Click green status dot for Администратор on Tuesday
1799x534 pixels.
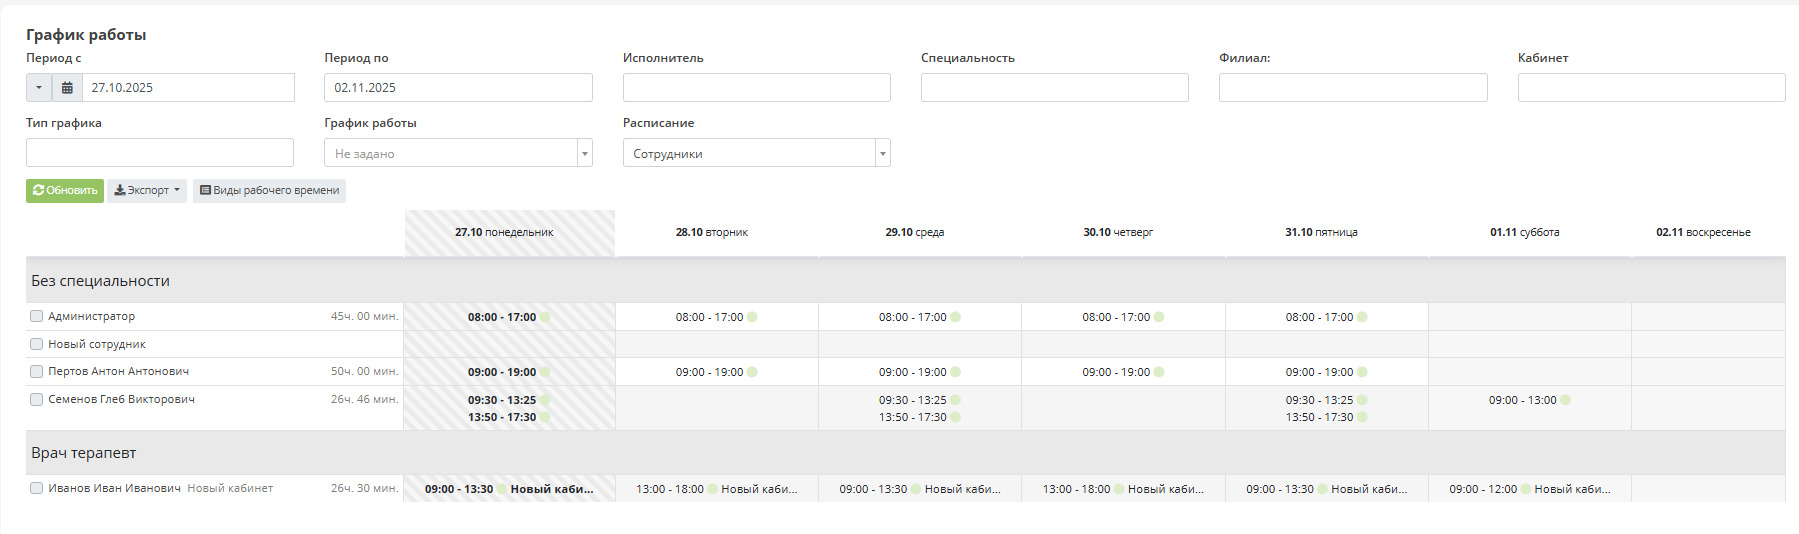pyautogui.click(x=752, y=317)
